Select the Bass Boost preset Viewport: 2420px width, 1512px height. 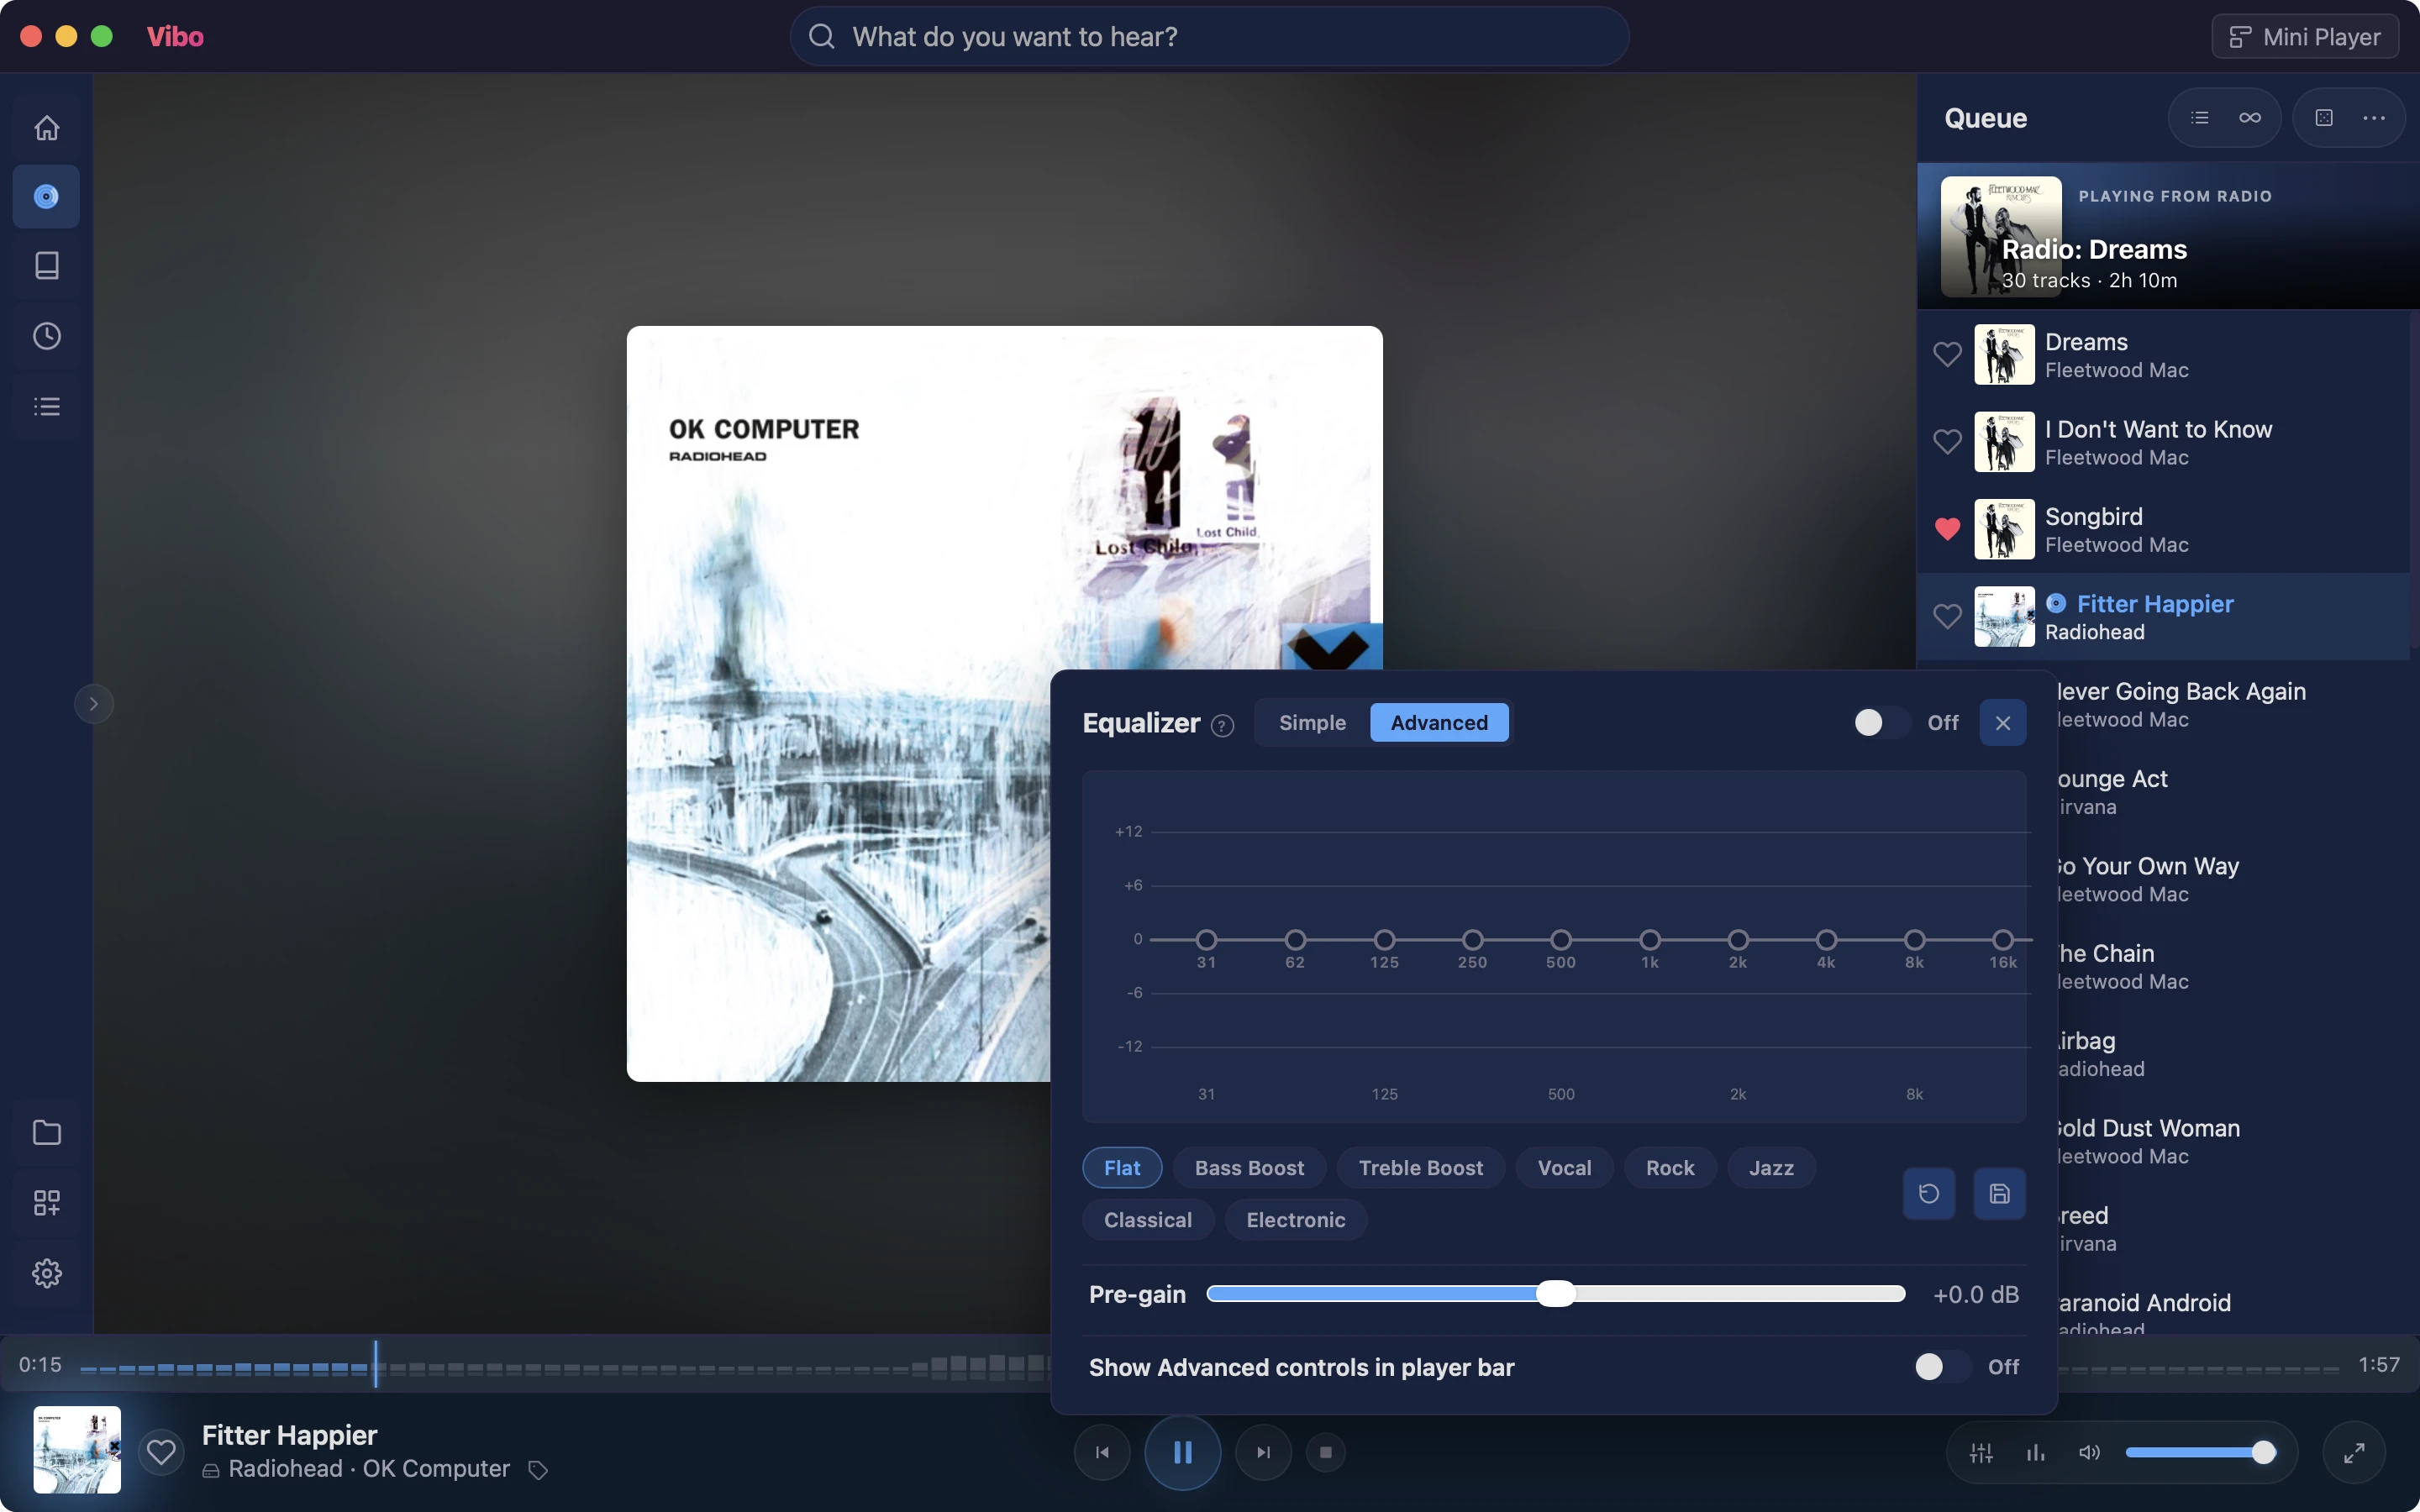click(x=1249, y=1168)
